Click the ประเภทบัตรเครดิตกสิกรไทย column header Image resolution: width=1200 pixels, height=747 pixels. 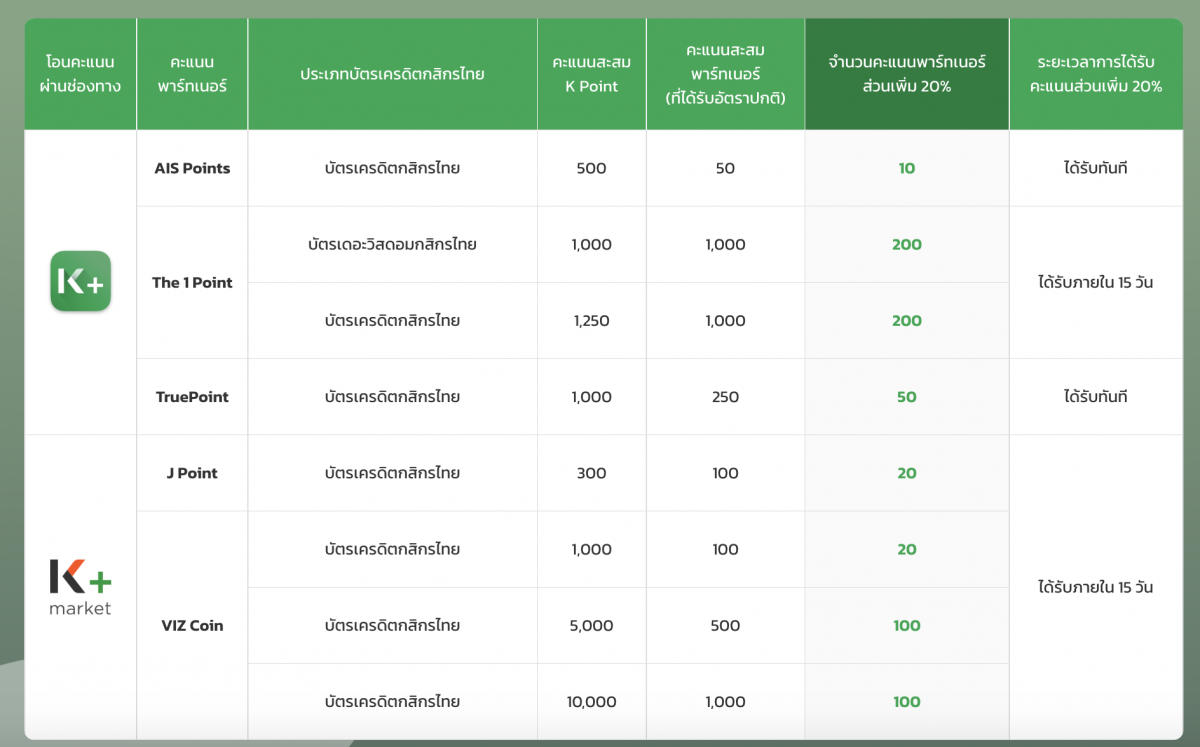(x=392, y=74)
